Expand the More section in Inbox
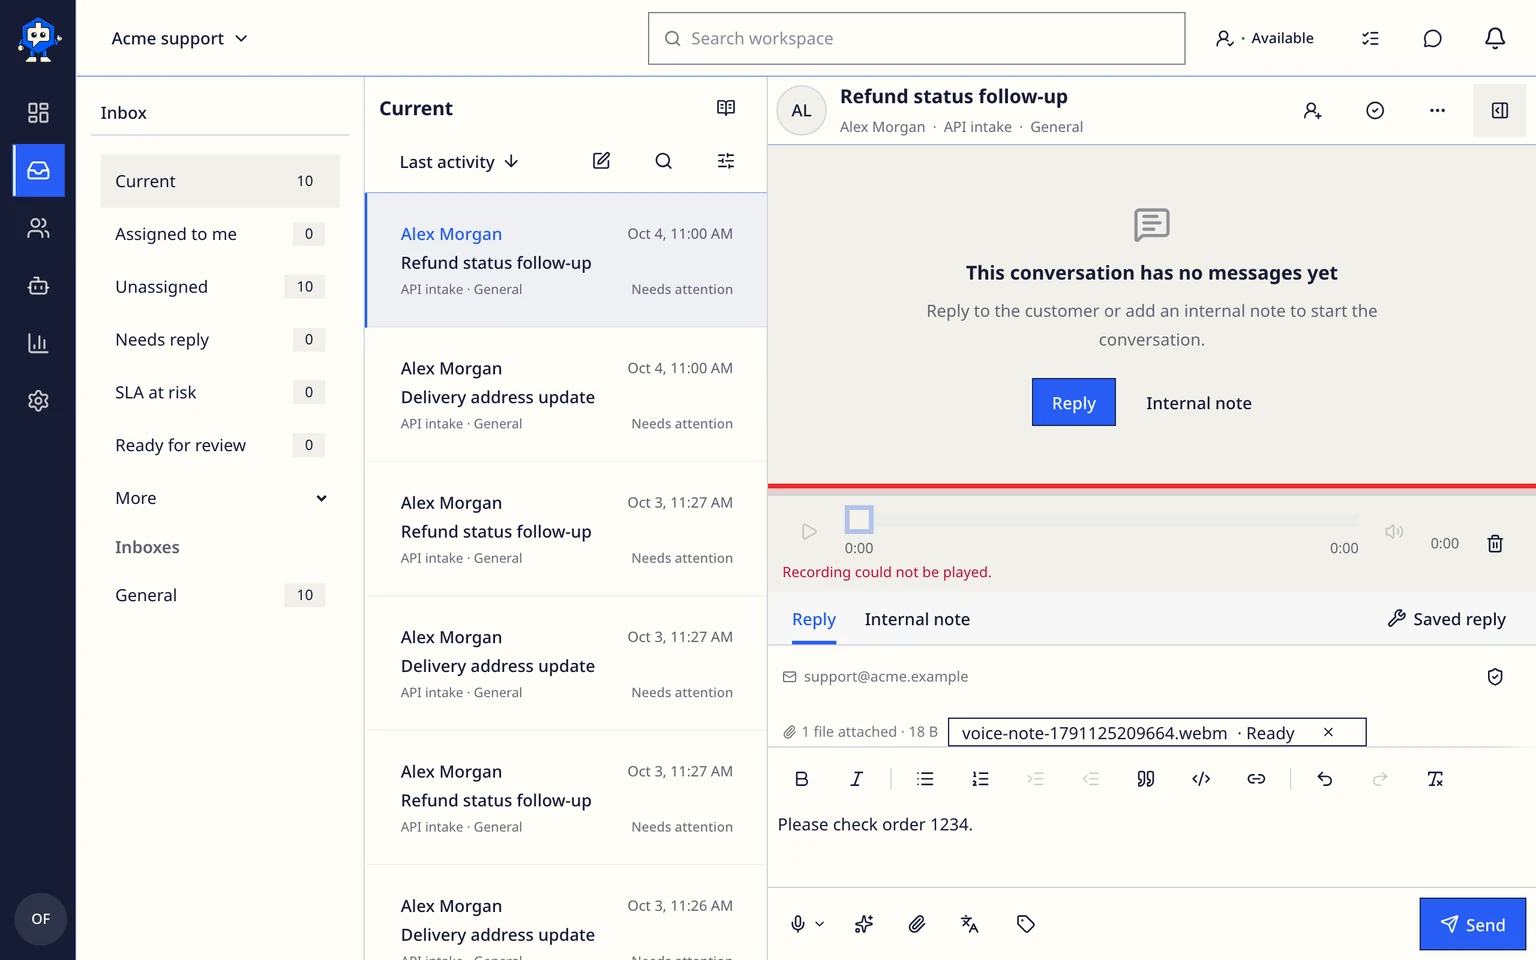 click(x=220, y=498)
